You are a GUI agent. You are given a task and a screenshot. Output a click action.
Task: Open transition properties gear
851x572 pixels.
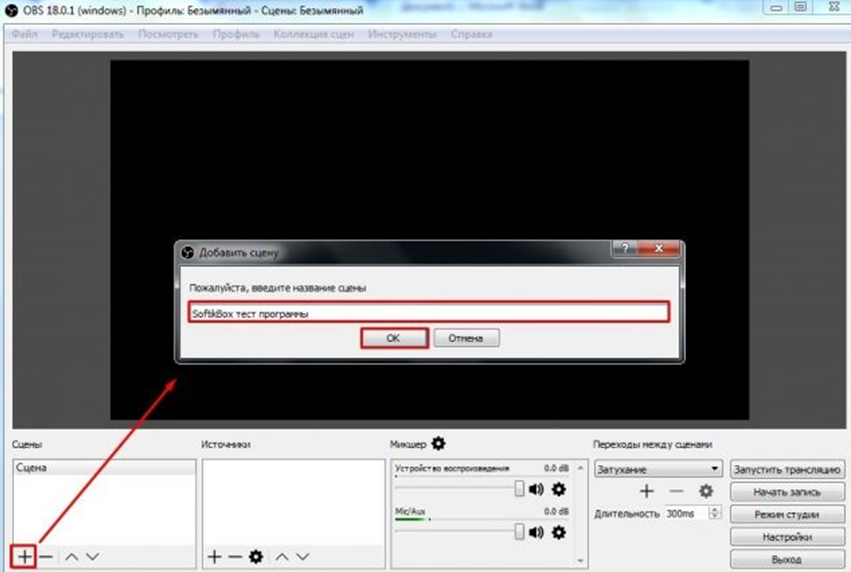706,491
